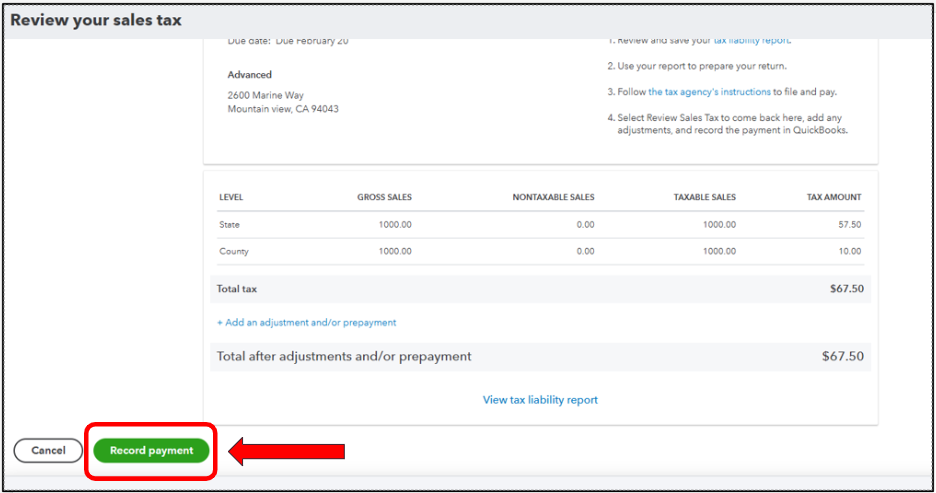Click the NONTAXABLE SALES column header
The height and width of the screenshot is (493, 936).
[553, 197]
